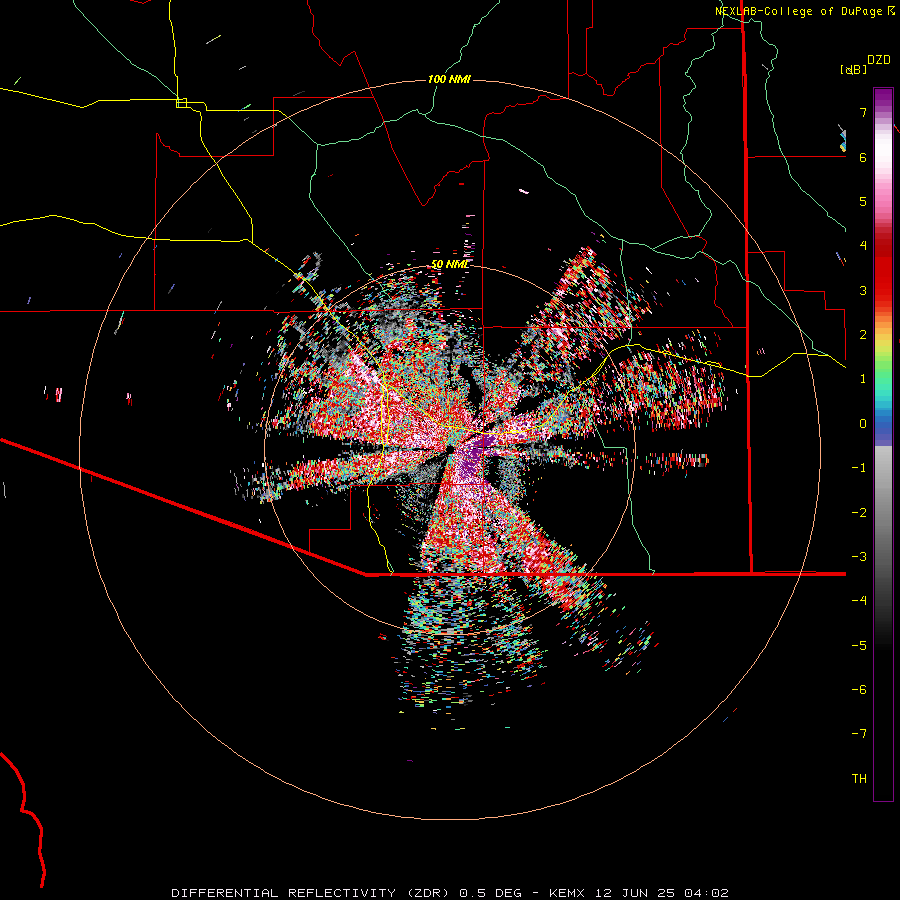
Task: Click the scale value 0
Action: click(863, 424)
